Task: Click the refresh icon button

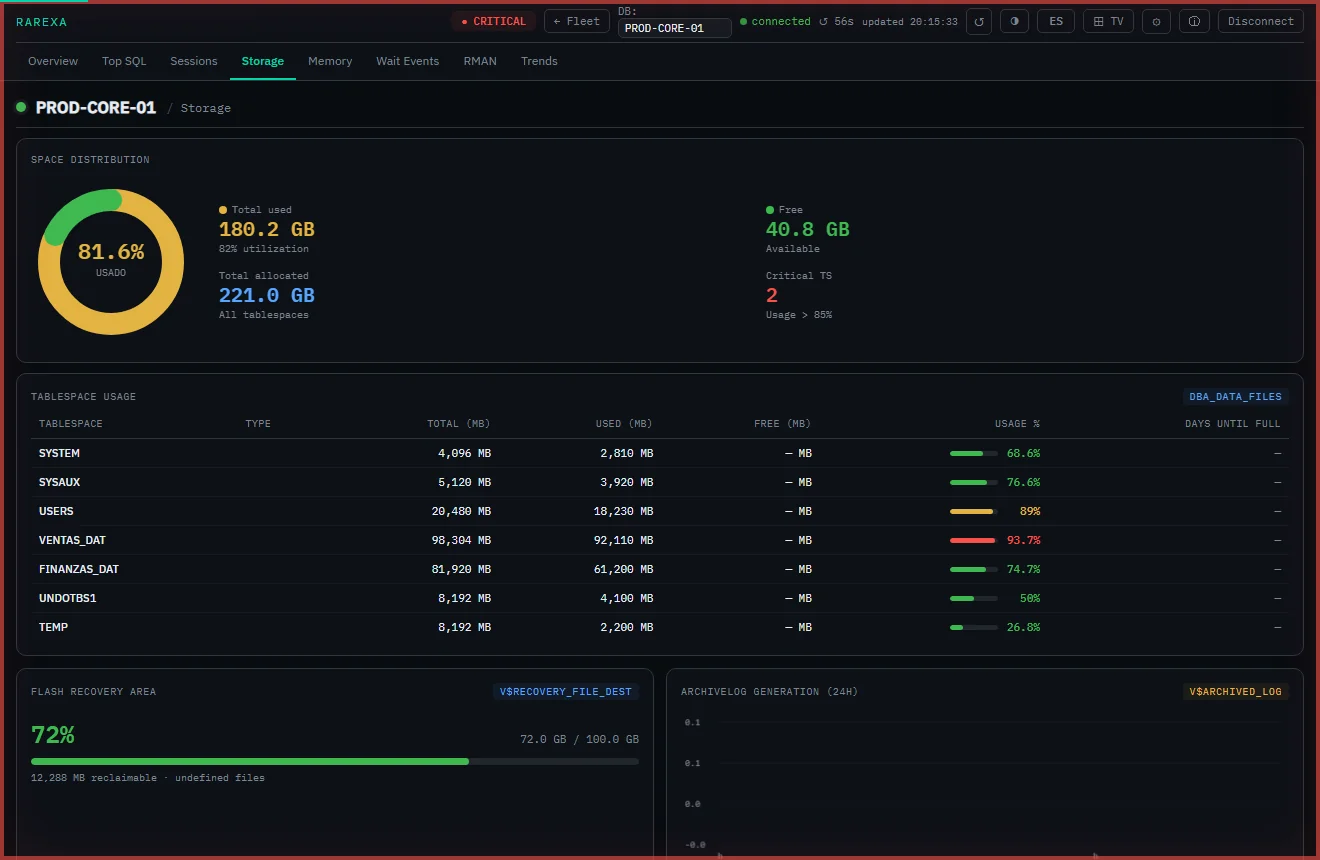Action: tap(979, 21)
